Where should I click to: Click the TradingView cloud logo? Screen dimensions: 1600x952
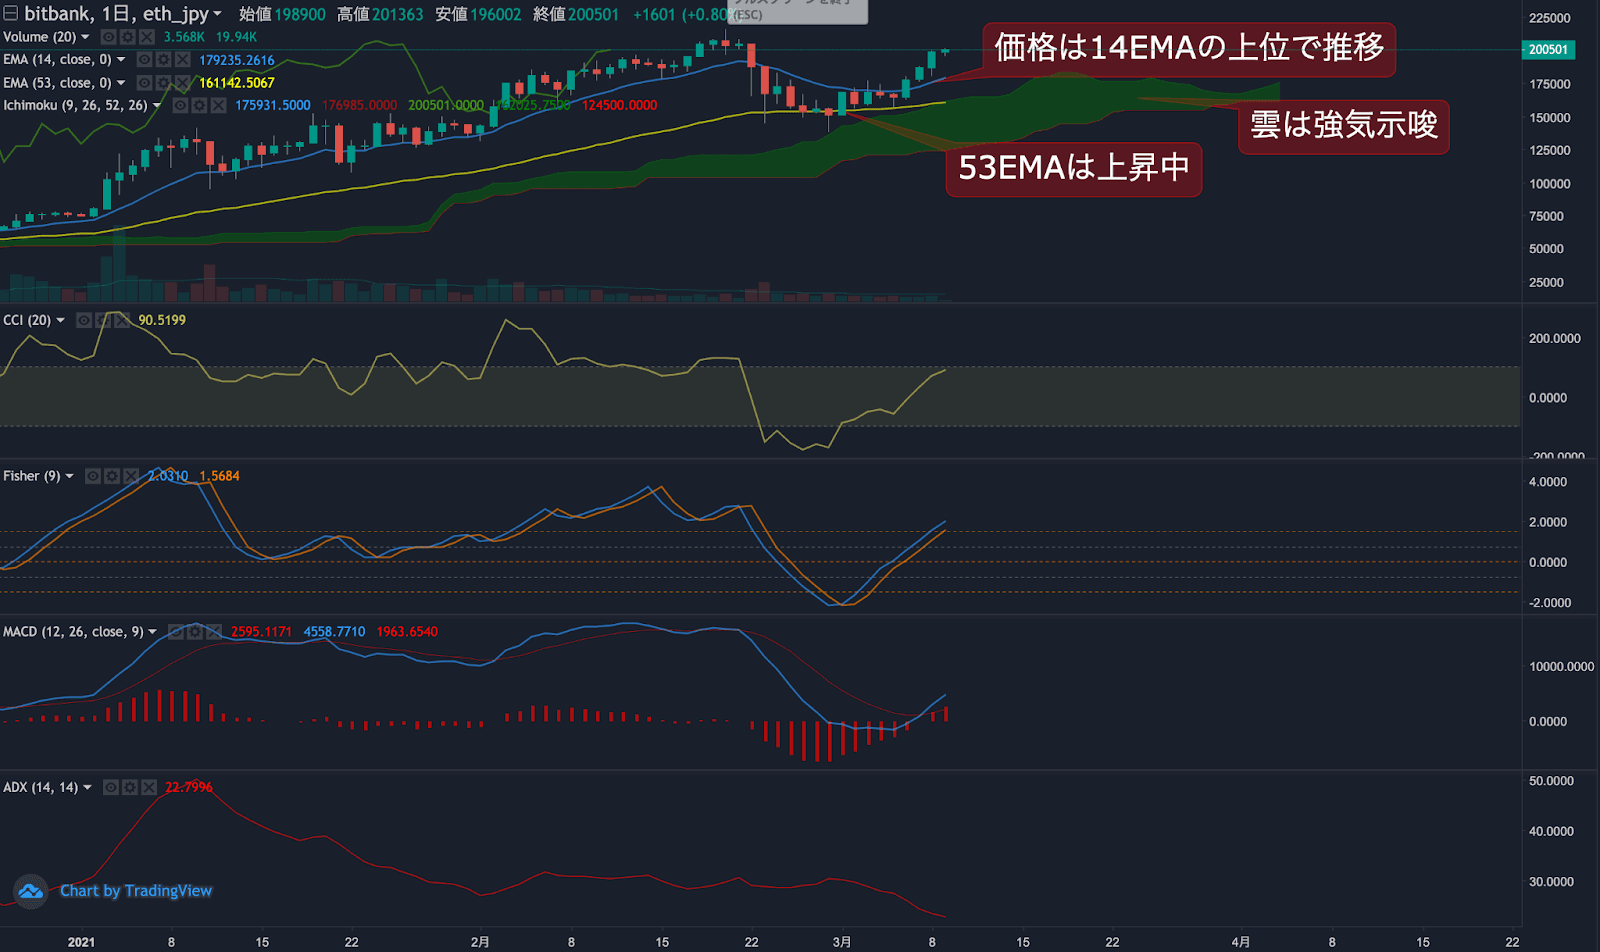coord(31,890)
